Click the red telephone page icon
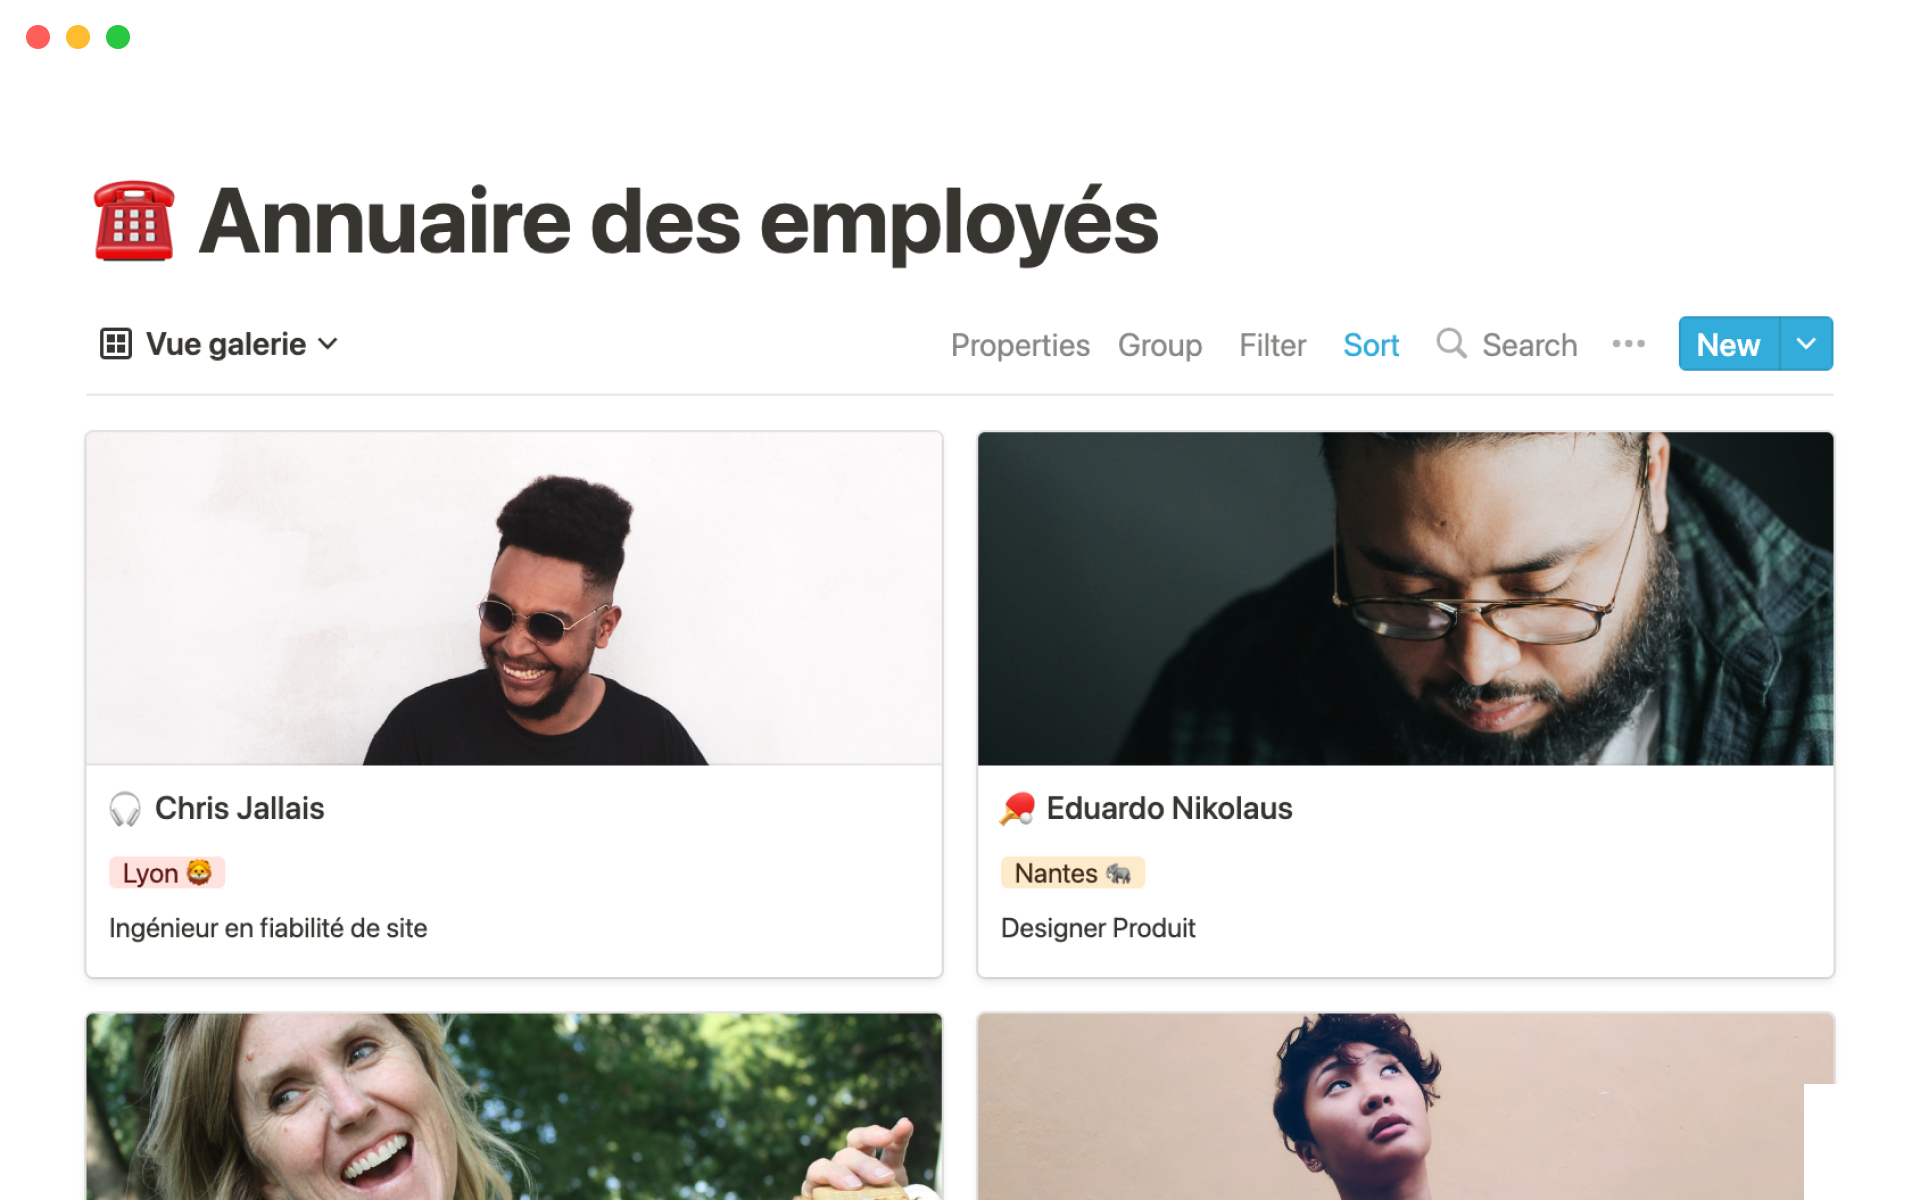Screen dimensions: 1920x1200 click(x=134, y=221)
